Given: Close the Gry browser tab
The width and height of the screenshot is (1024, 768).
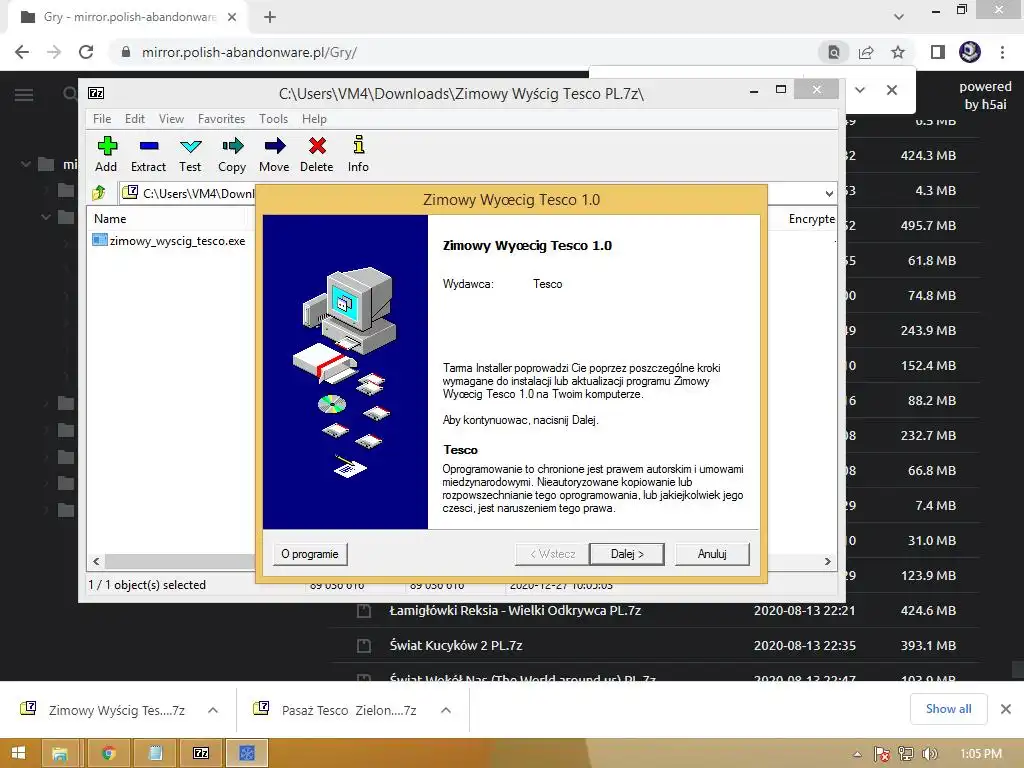Looking at the screenshot, I should pos(232,17).
